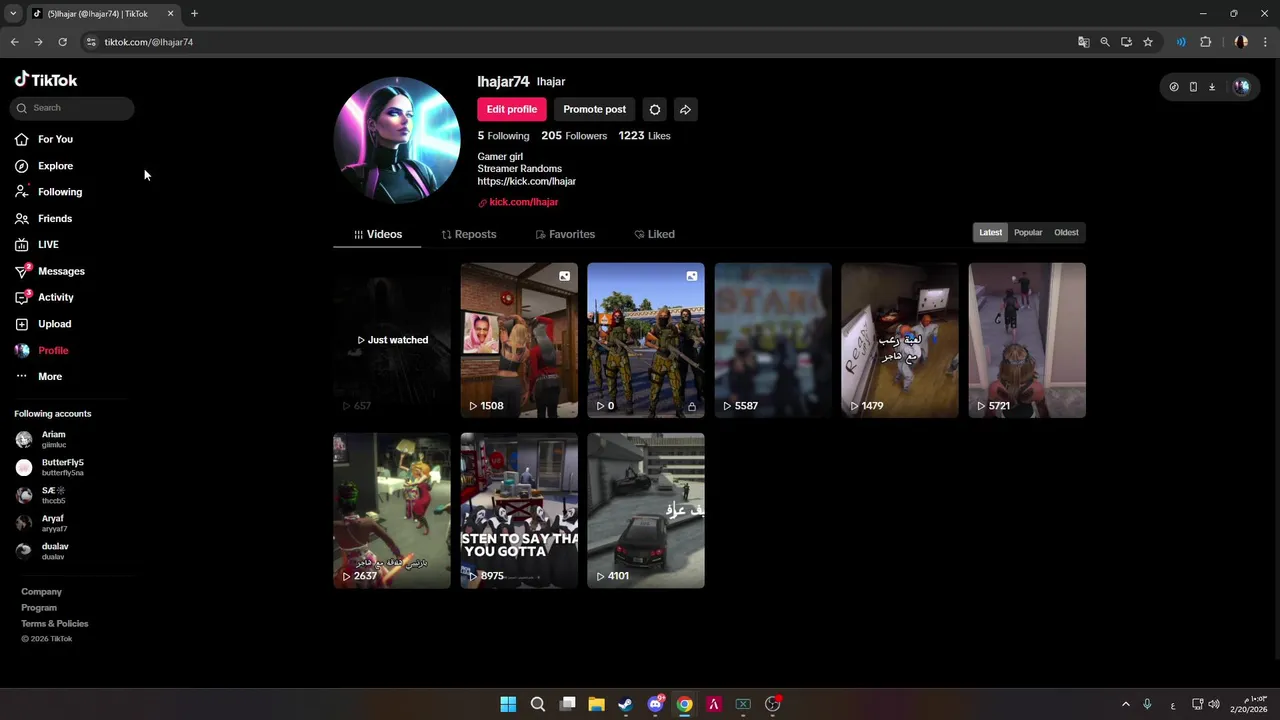The image size is (1280, 720).
Task: Open the More menu in sidebar
Action: (x=50, y=377)
